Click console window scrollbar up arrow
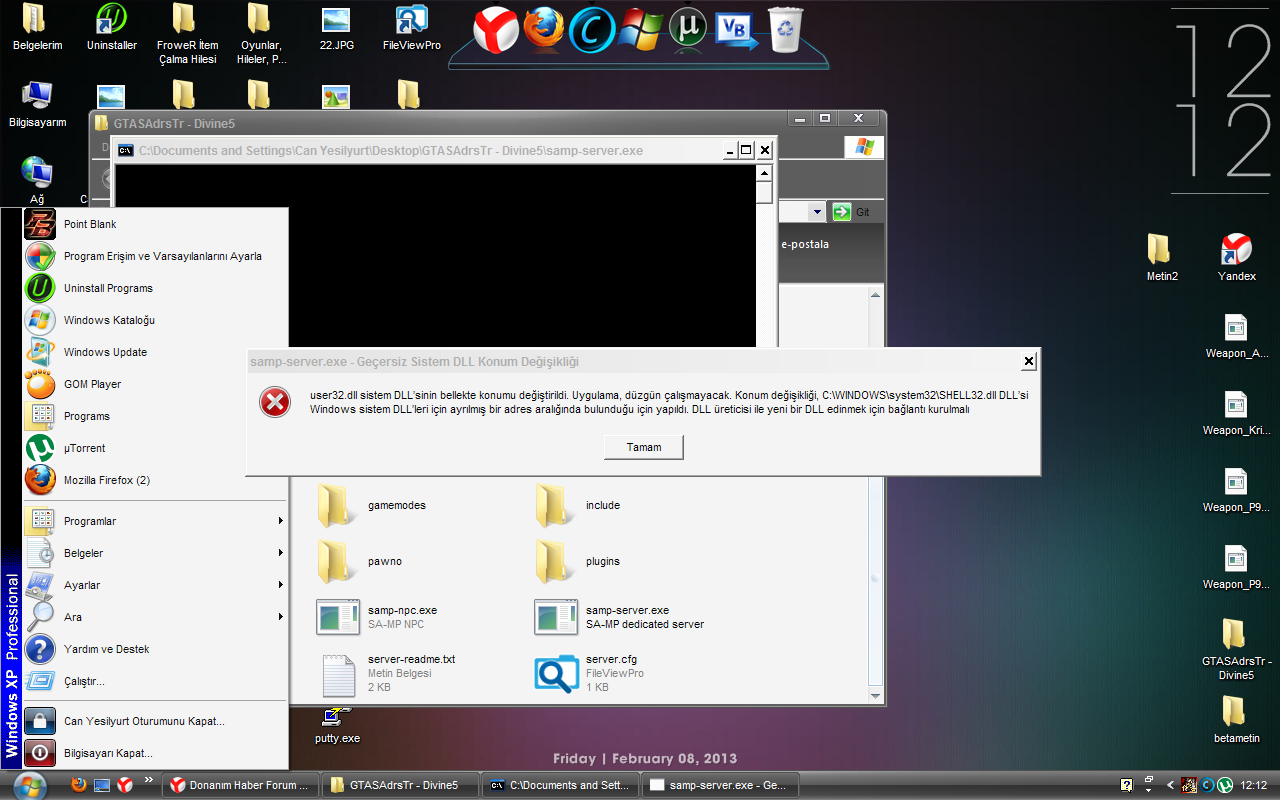1280x800 pixels. [x=764, y=171]
